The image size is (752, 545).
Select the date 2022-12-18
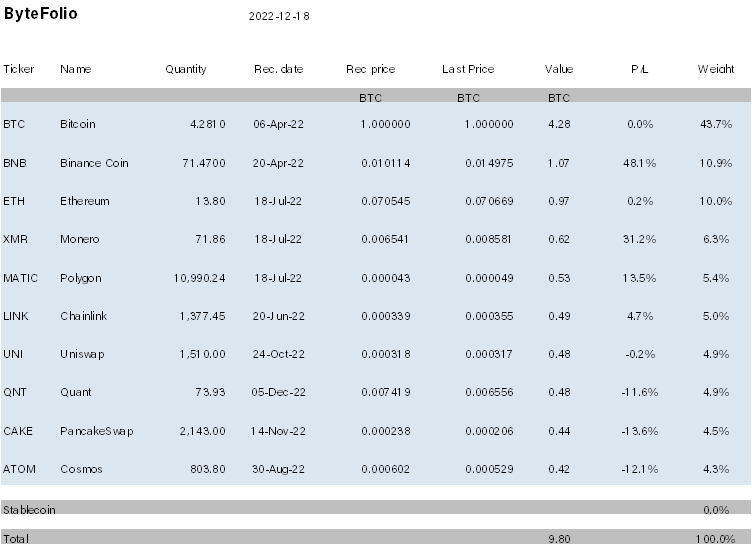tap(279, 16)
